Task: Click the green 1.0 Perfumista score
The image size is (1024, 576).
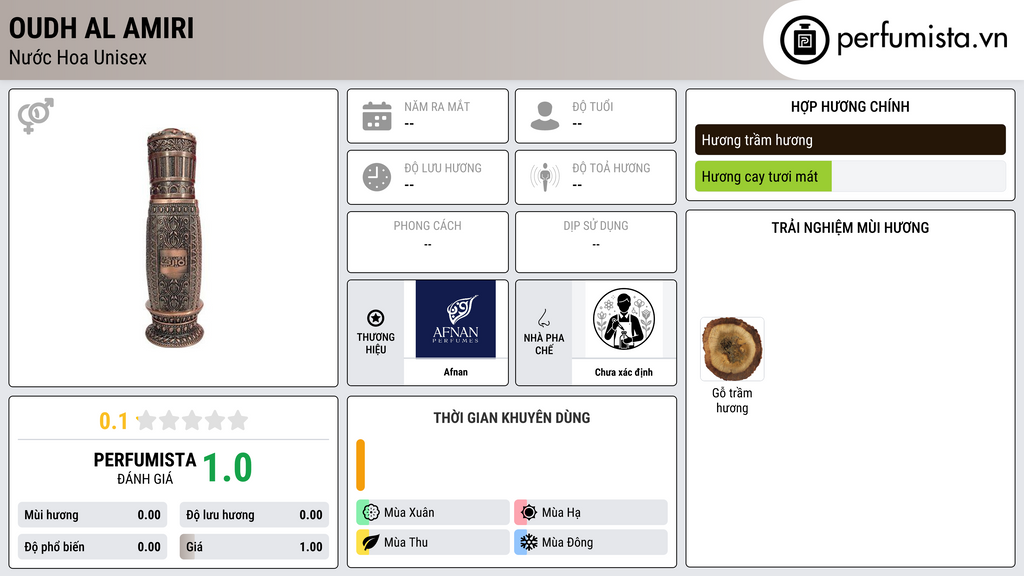Action: click(227, 468)
